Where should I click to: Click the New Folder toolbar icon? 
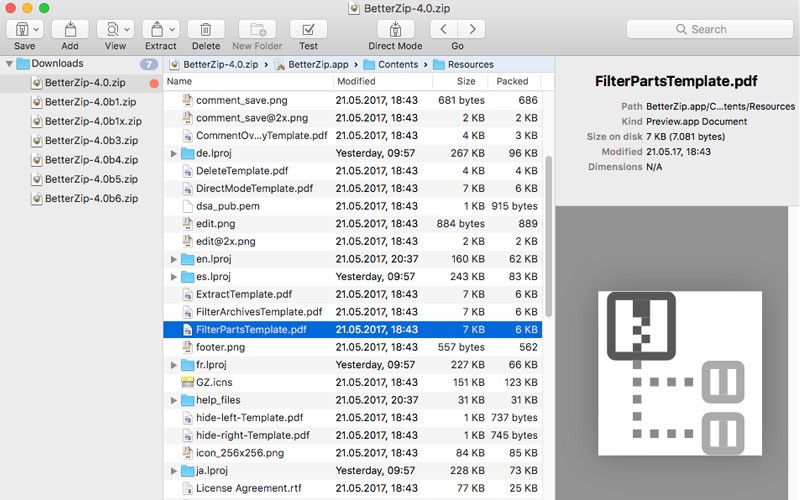pyautogui.click(x=258, y=30)
